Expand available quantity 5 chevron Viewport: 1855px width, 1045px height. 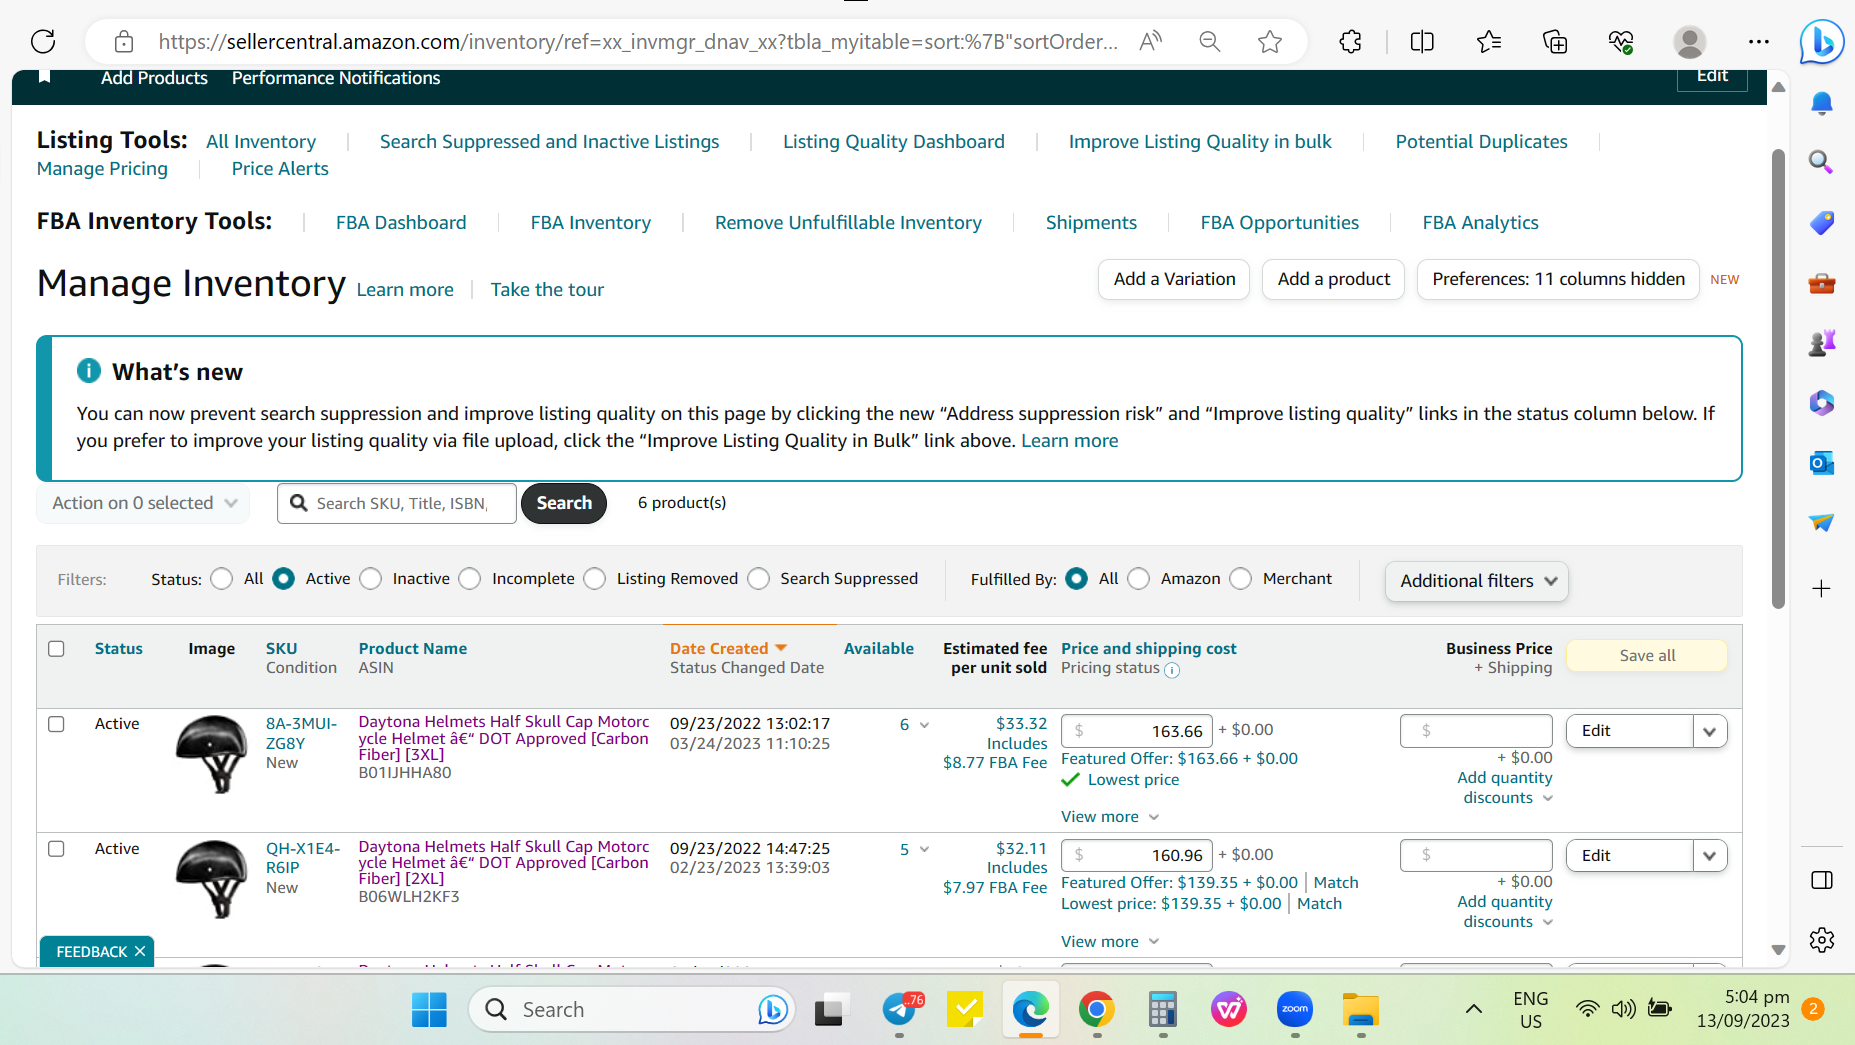924,850
